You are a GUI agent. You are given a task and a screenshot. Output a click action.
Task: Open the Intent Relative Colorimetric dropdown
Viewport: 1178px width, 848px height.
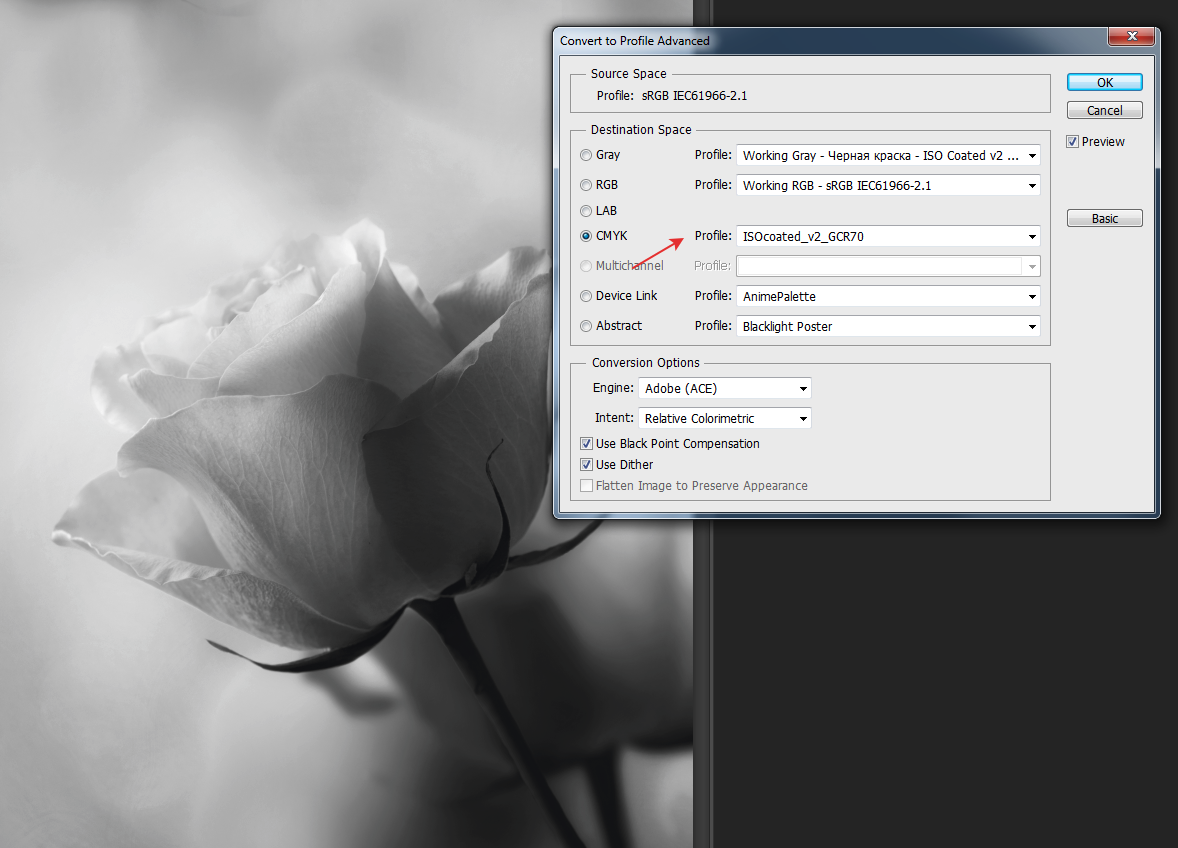pyautogui.click(x=724, y=418)
